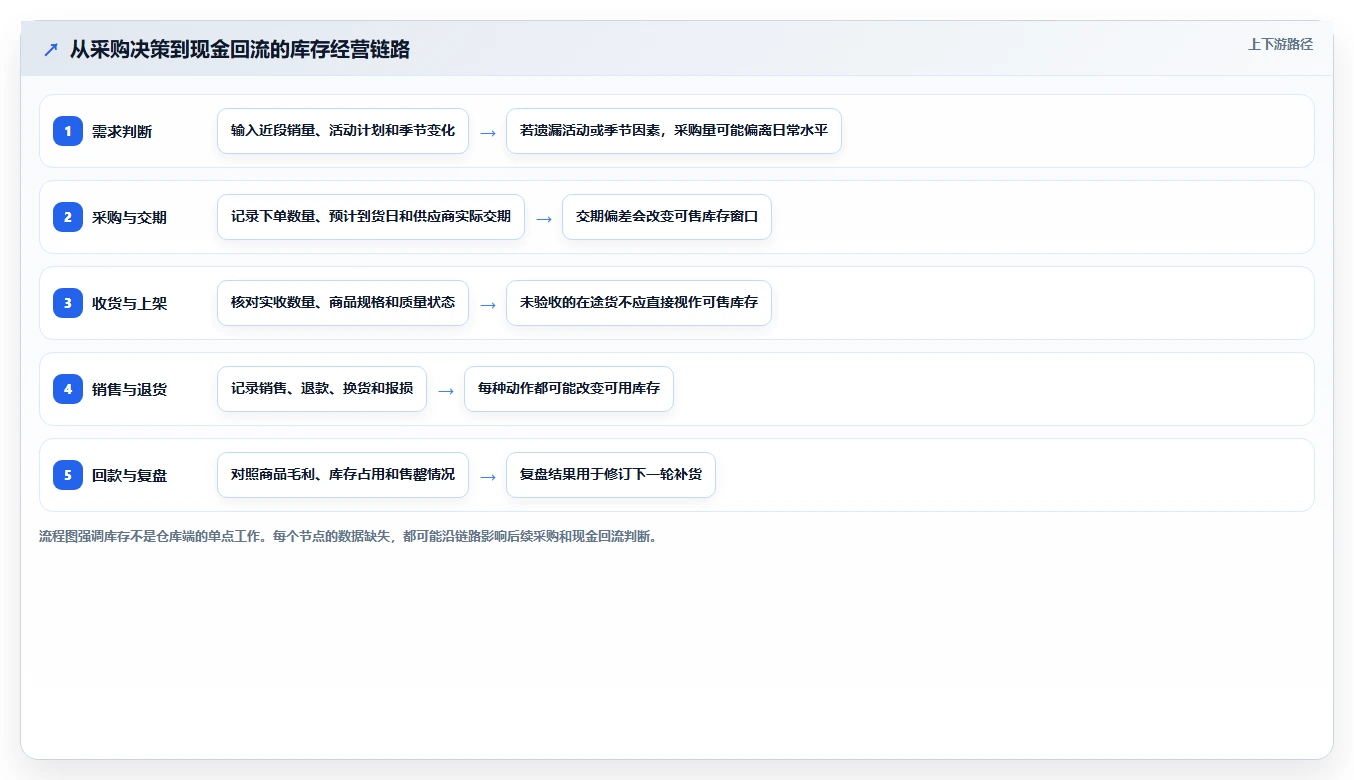
Task: Click the arrow icon beside the title
Action: click(x=51, y=49)
